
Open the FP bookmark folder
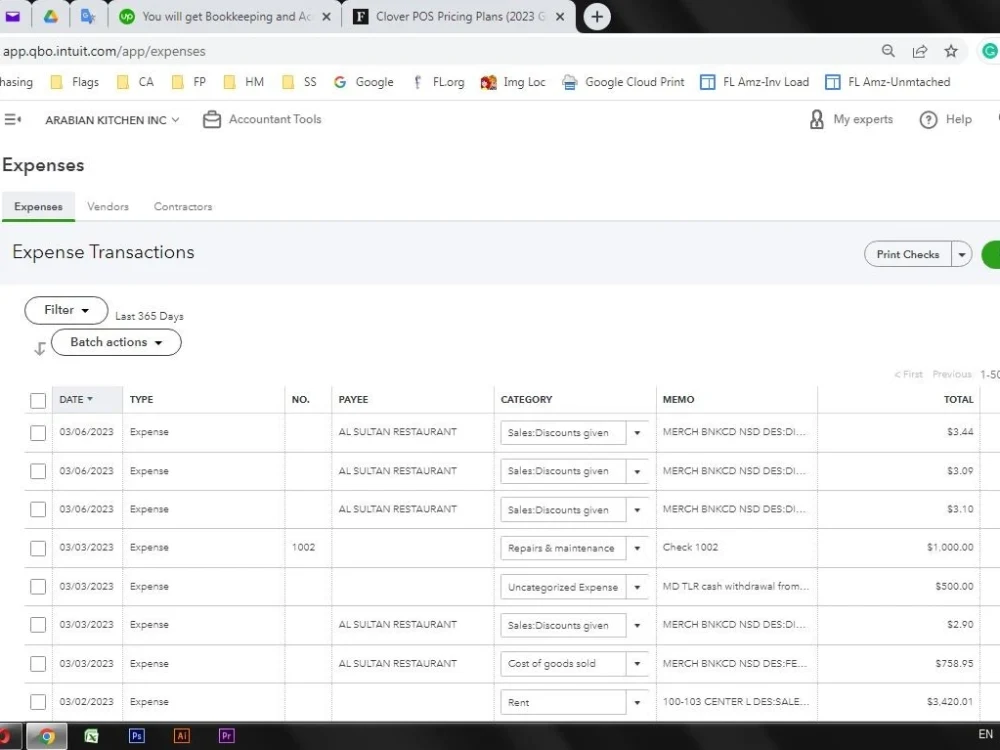189,82
